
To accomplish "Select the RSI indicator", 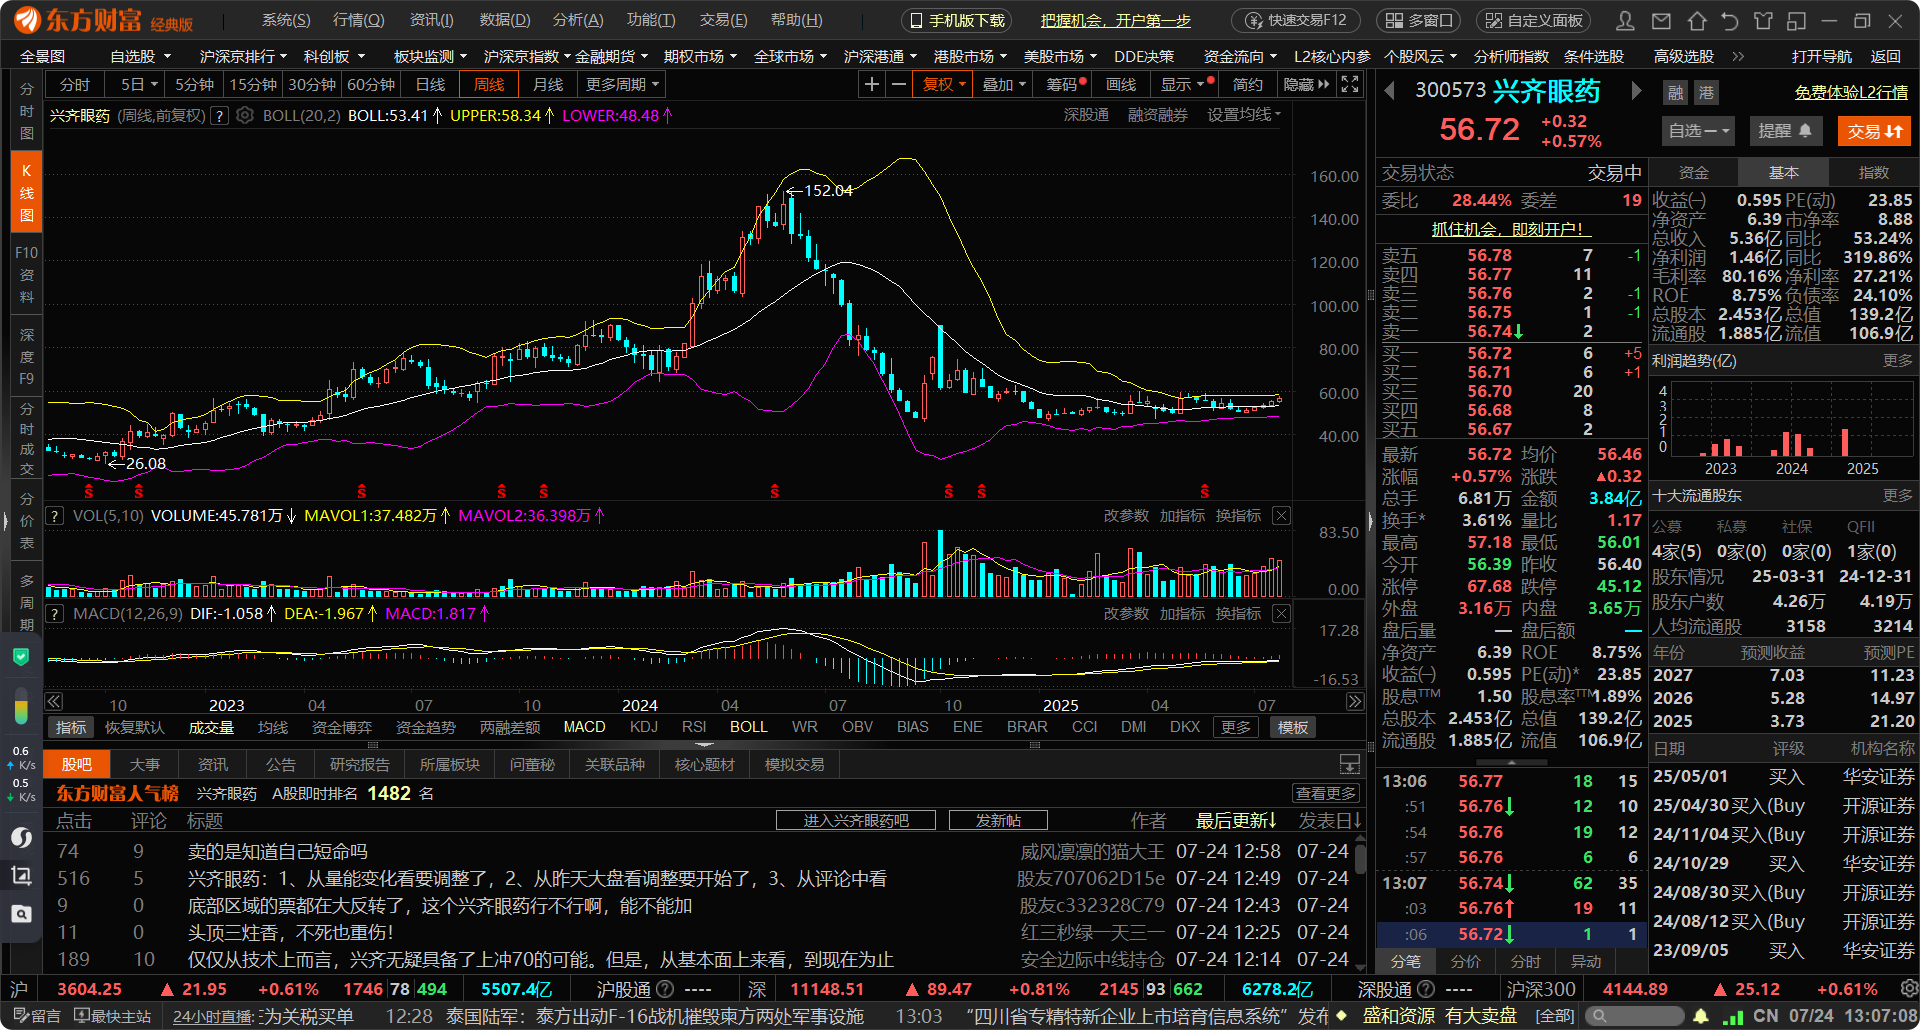I will coord(694,727).
